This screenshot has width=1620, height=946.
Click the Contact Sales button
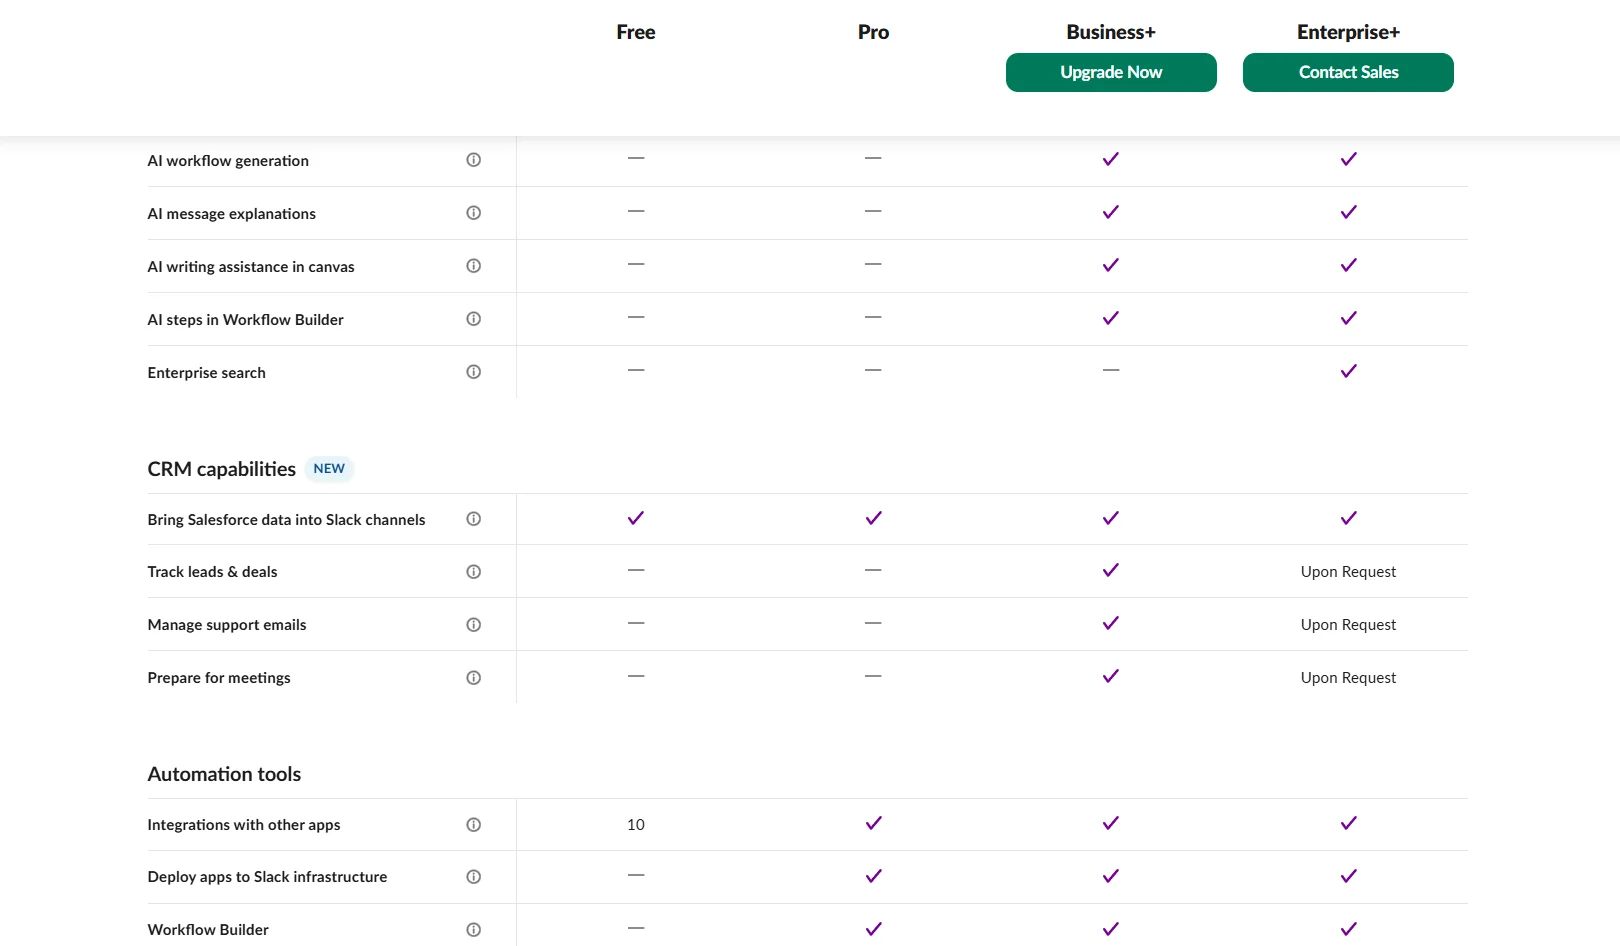click(x=1348, y=72)
